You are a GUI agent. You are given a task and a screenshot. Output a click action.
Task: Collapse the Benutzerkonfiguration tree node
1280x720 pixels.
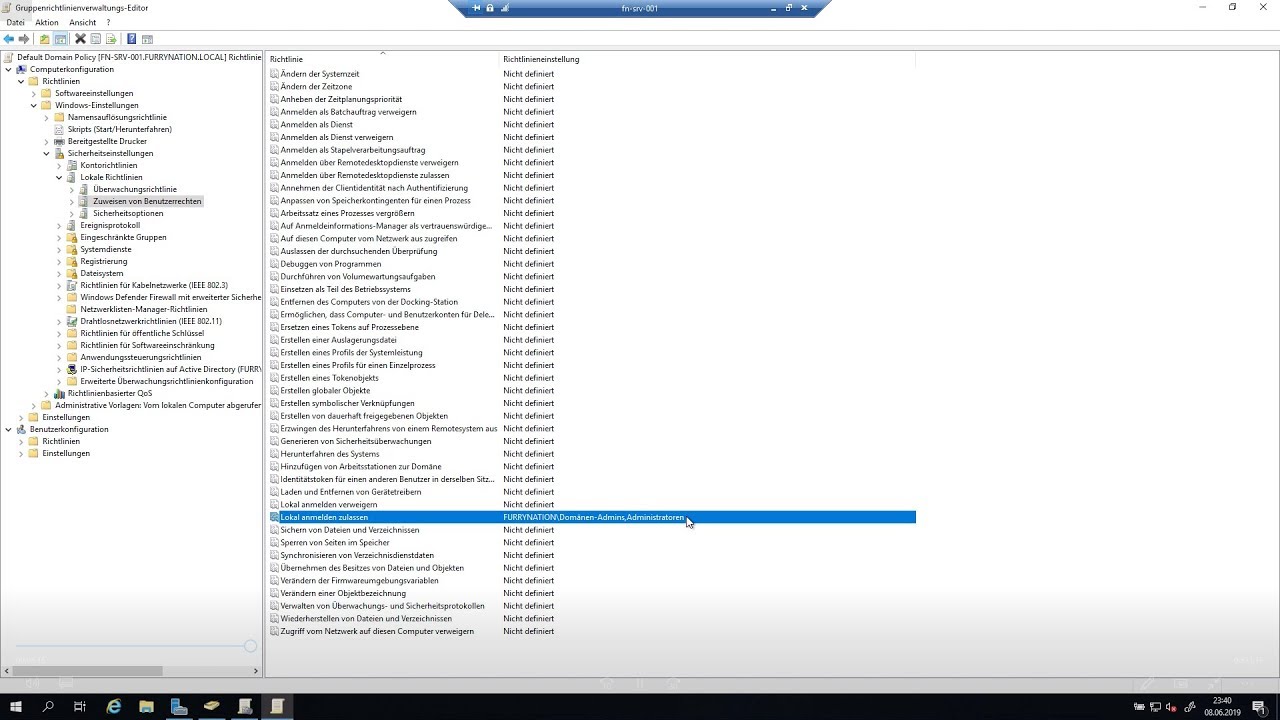point(8,429)
